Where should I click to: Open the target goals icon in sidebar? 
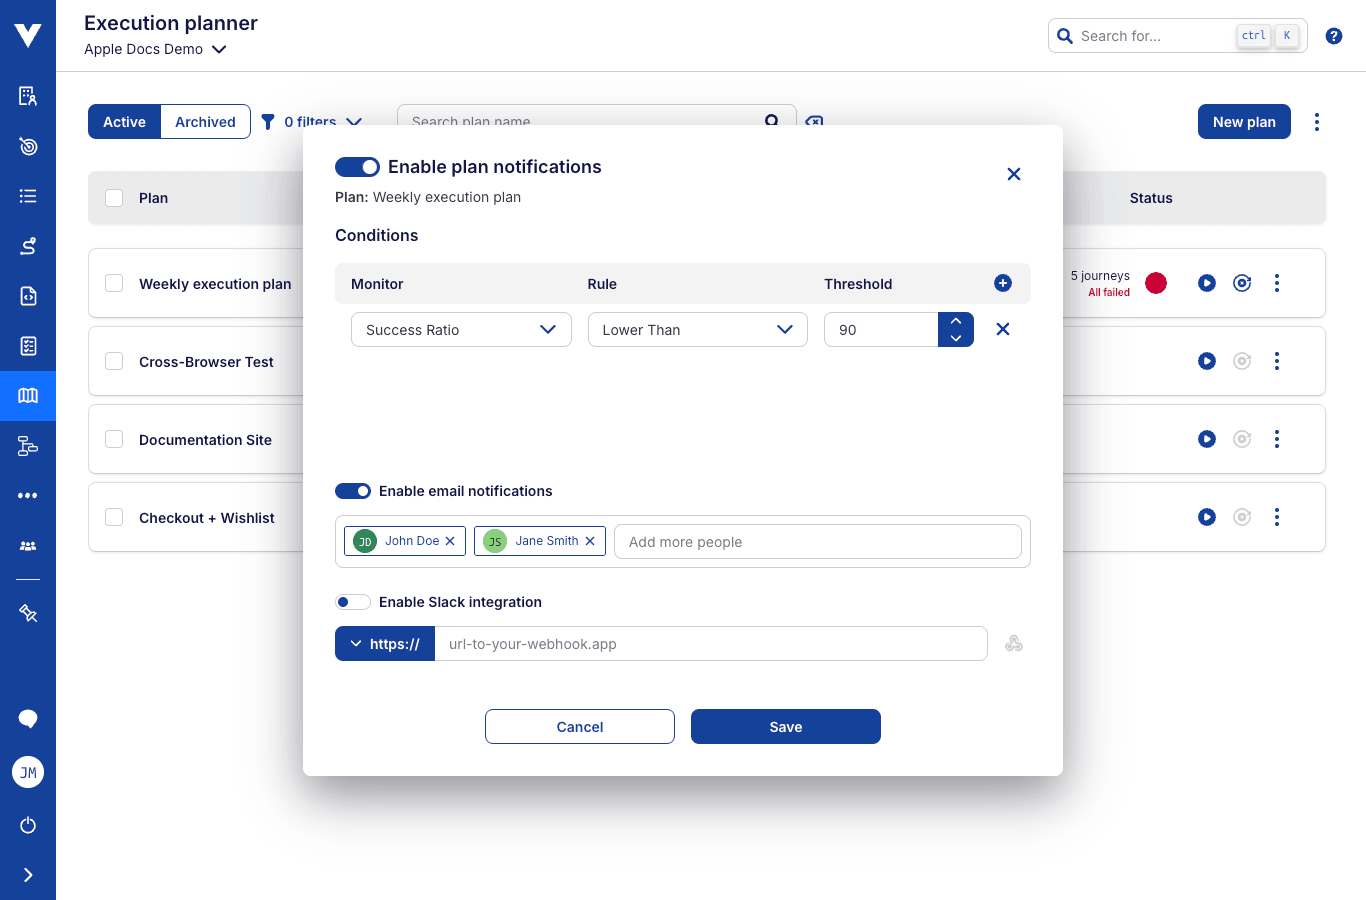click(x=27, y=146)
